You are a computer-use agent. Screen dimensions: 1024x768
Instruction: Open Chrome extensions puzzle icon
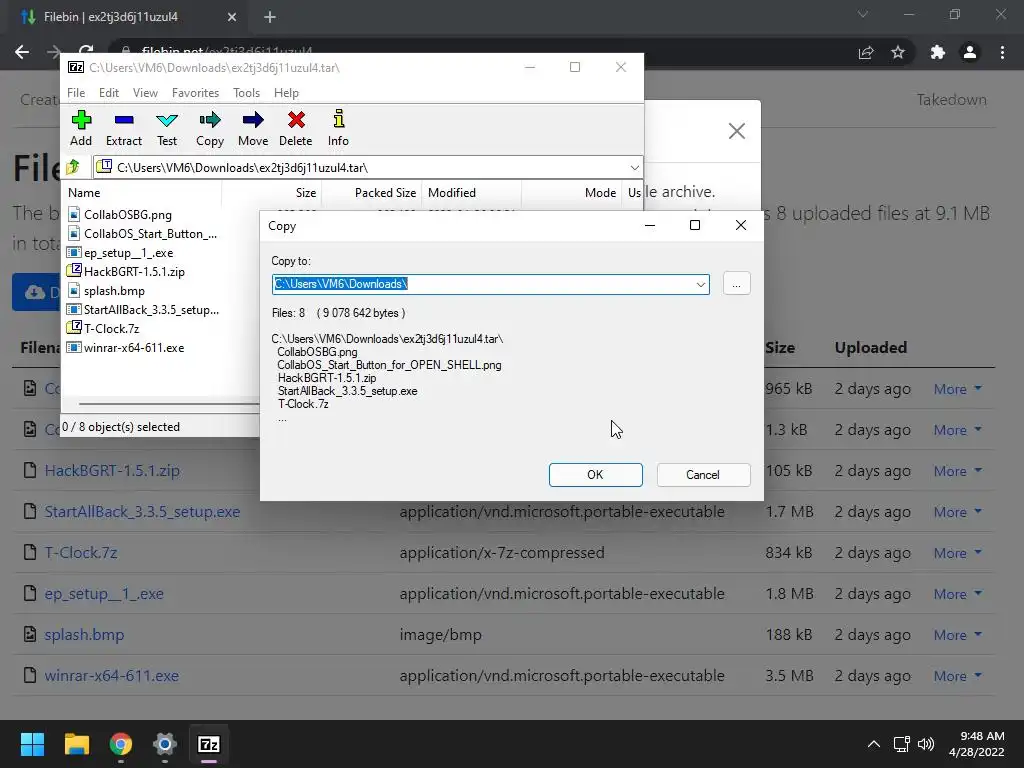point(937,52)
